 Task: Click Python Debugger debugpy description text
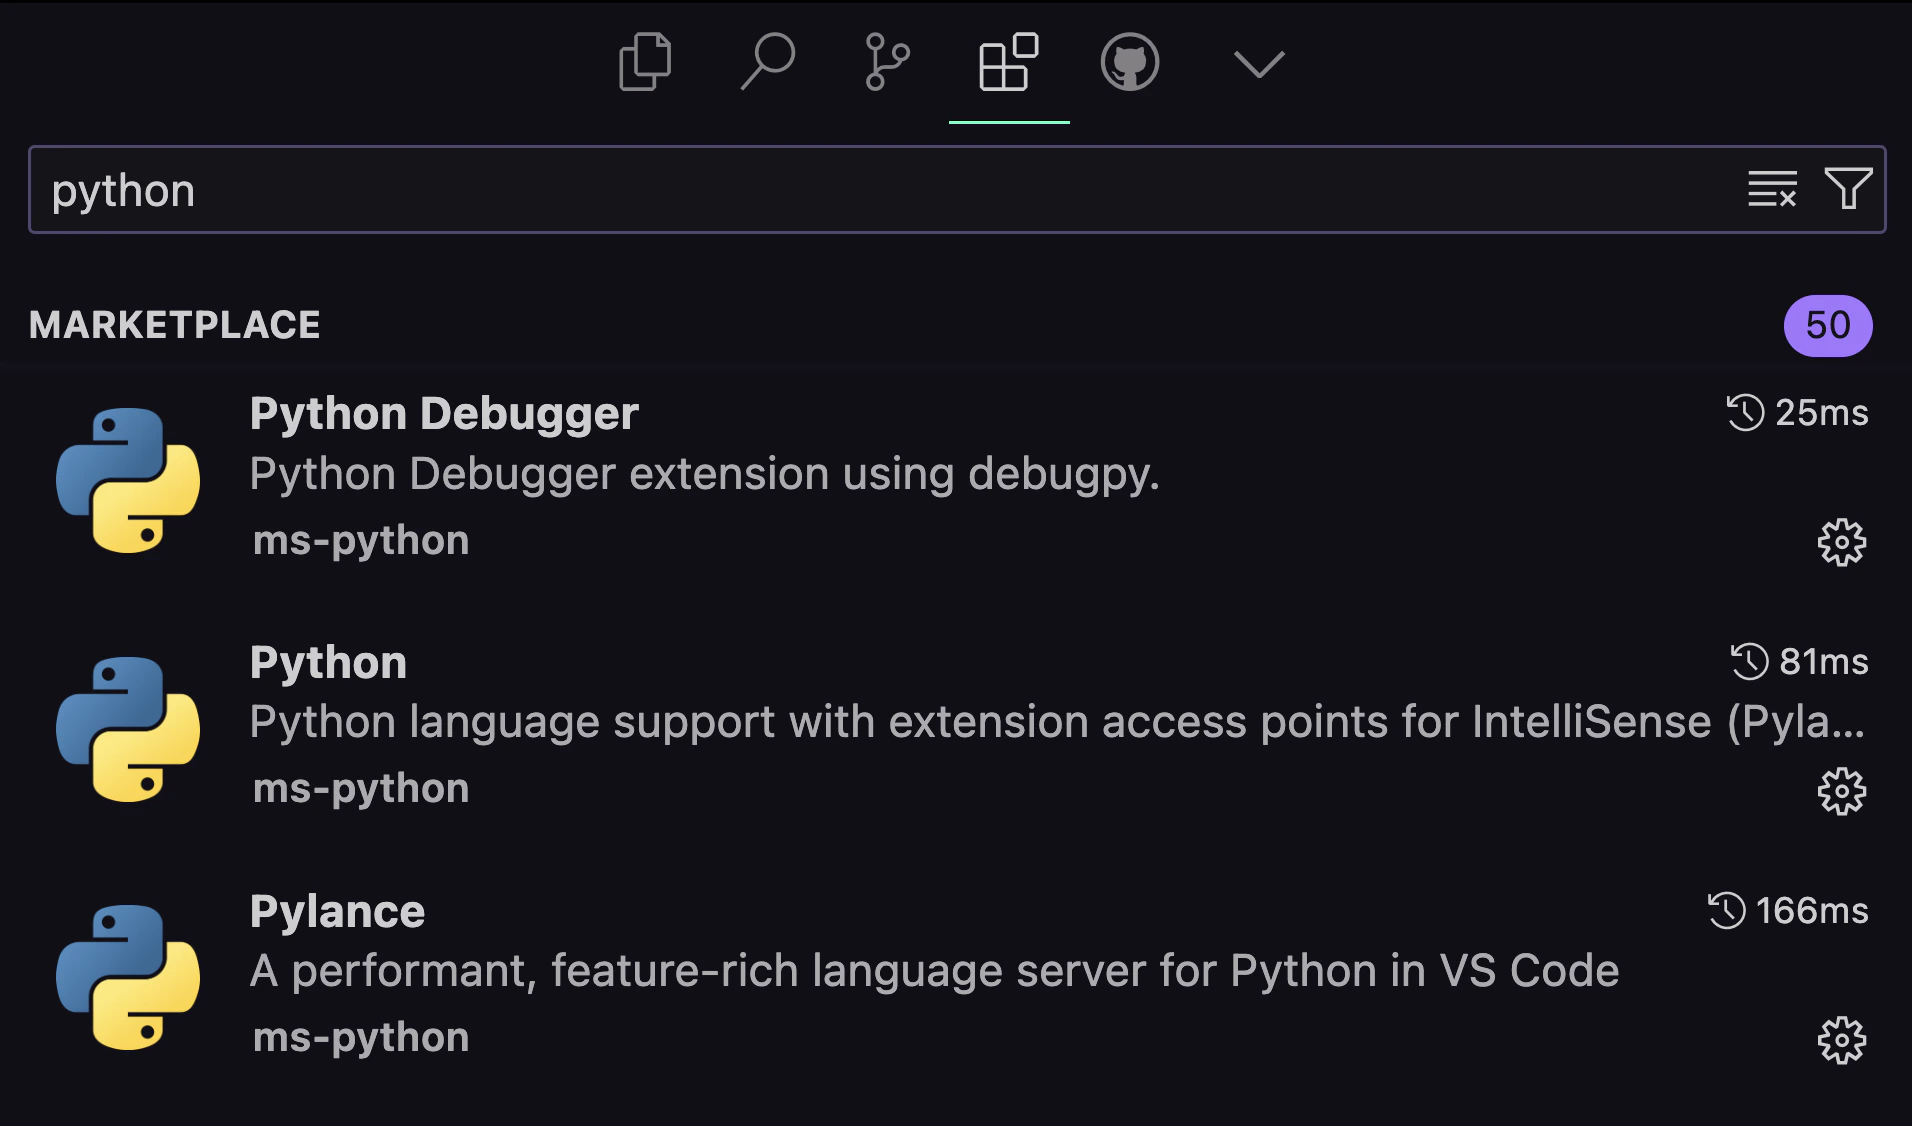[704, 474]
